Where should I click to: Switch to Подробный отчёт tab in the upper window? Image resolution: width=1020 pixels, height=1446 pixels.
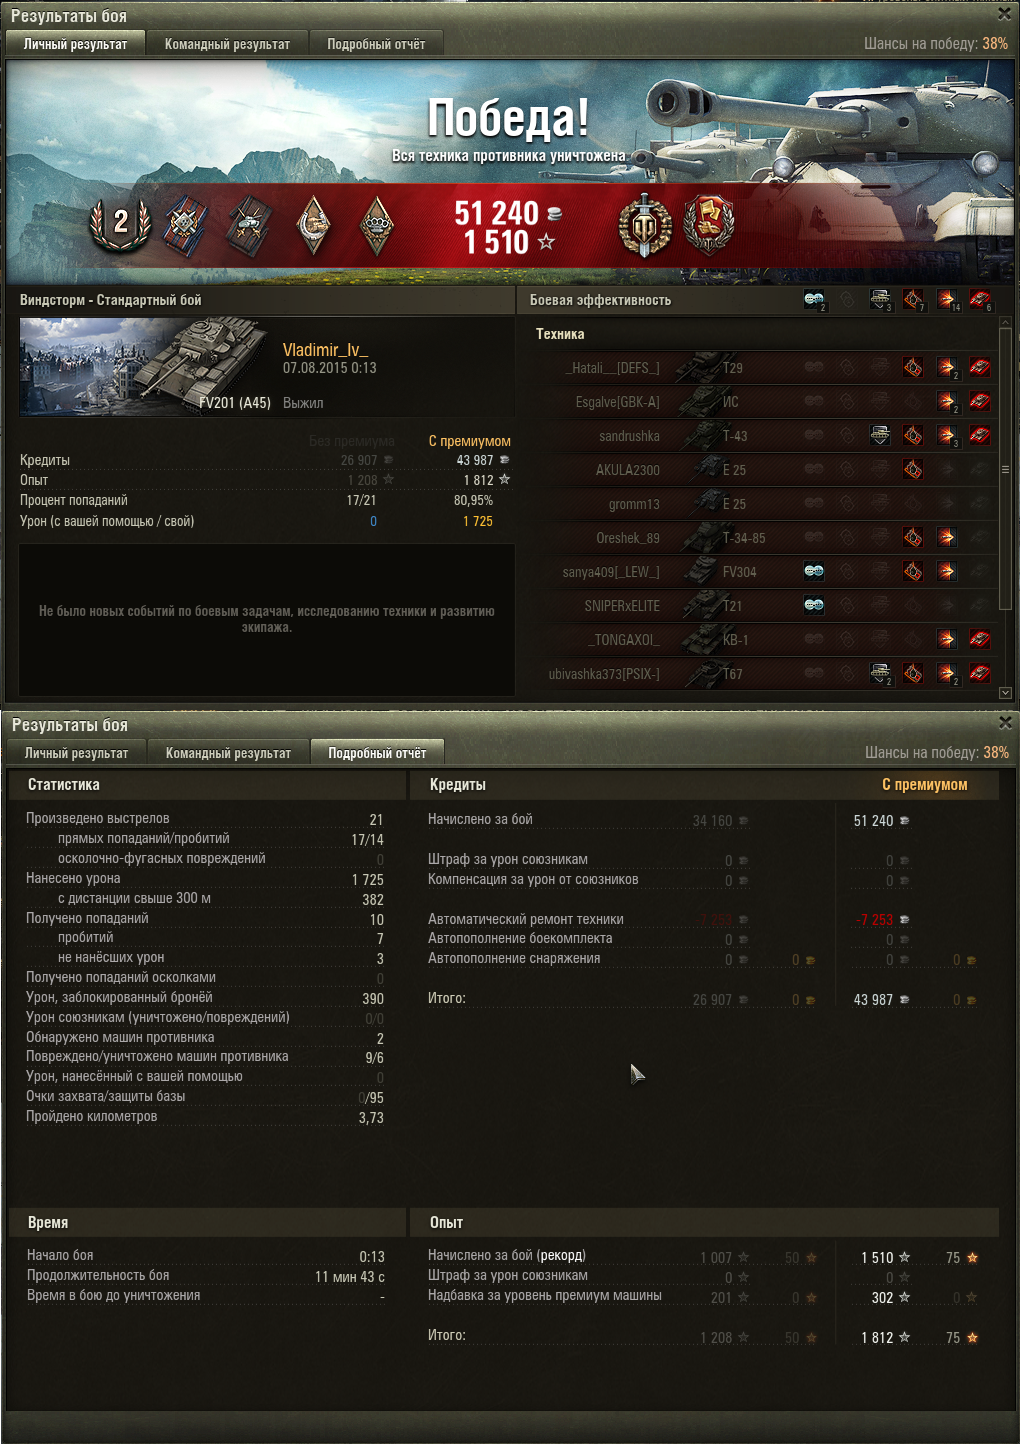click(376, 44)
